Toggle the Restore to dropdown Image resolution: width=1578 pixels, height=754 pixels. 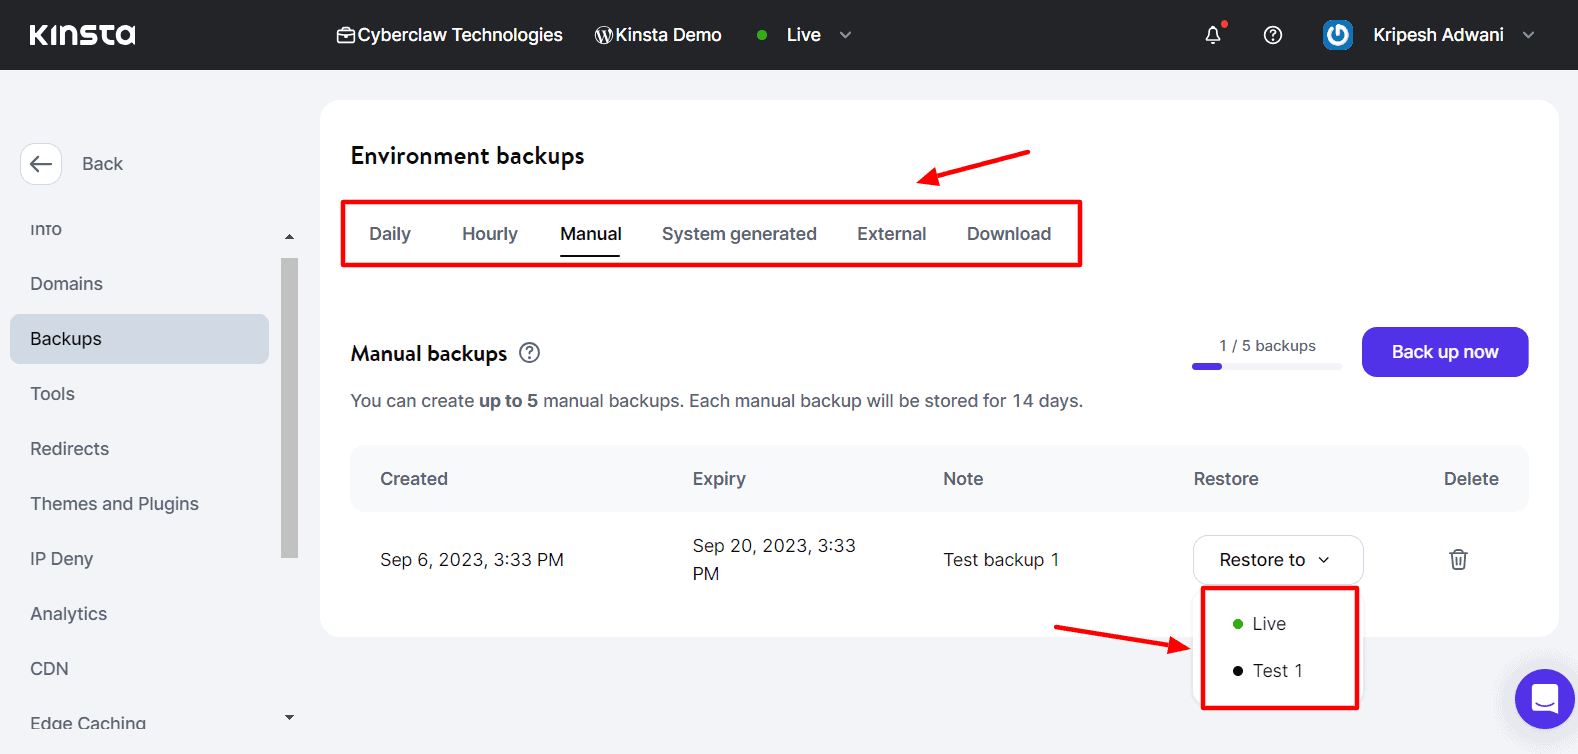(x=1277, y=560)
